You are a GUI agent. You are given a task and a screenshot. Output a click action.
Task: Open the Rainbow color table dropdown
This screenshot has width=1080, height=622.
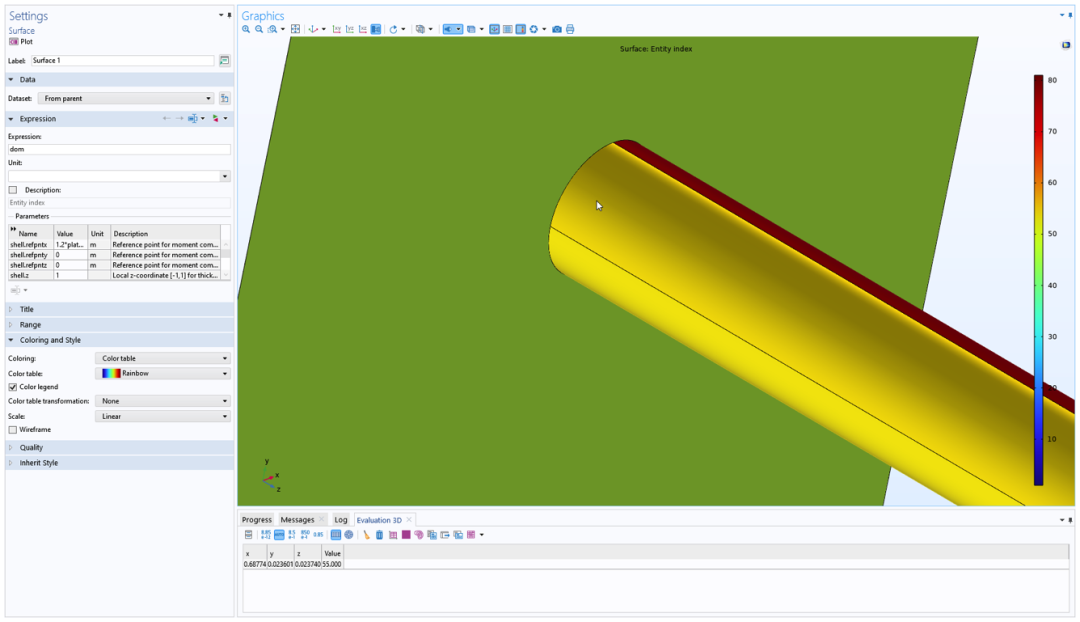(x=163, y=373)
